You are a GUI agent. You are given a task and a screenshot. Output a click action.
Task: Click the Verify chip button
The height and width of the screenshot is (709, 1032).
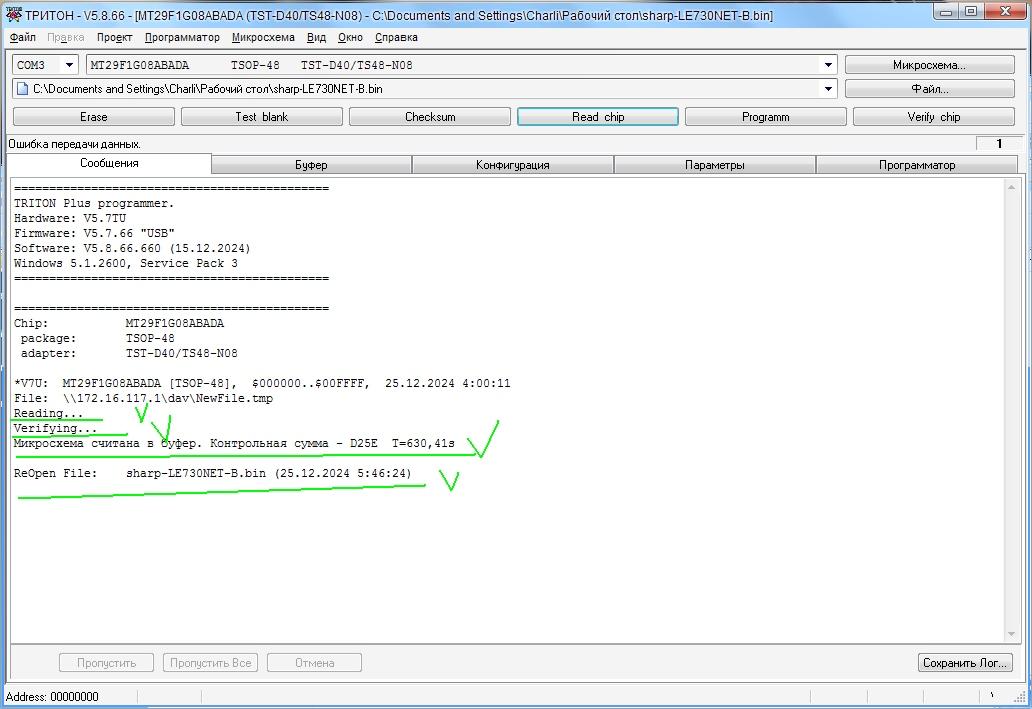point(933,117)
